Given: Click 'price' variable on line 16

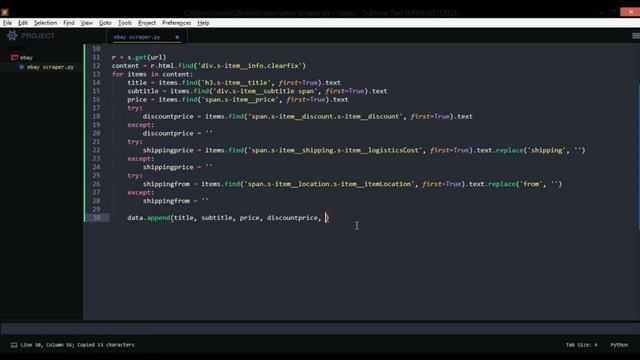Looking at the screenshot, I should (137, 100).
